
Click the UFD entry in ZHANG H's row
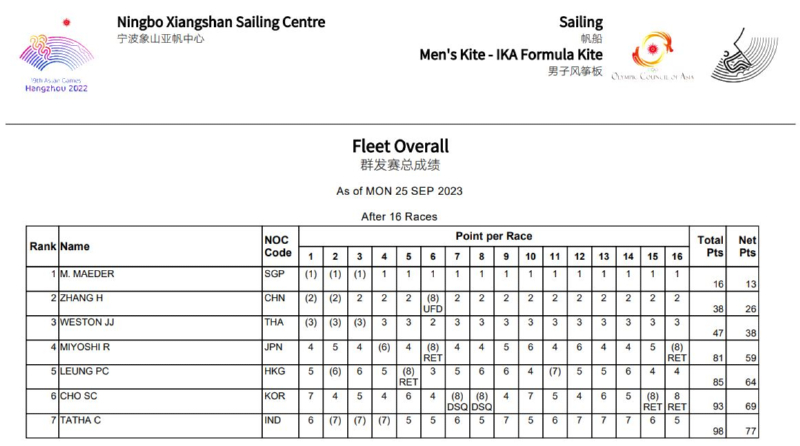(x=433, y=310)
